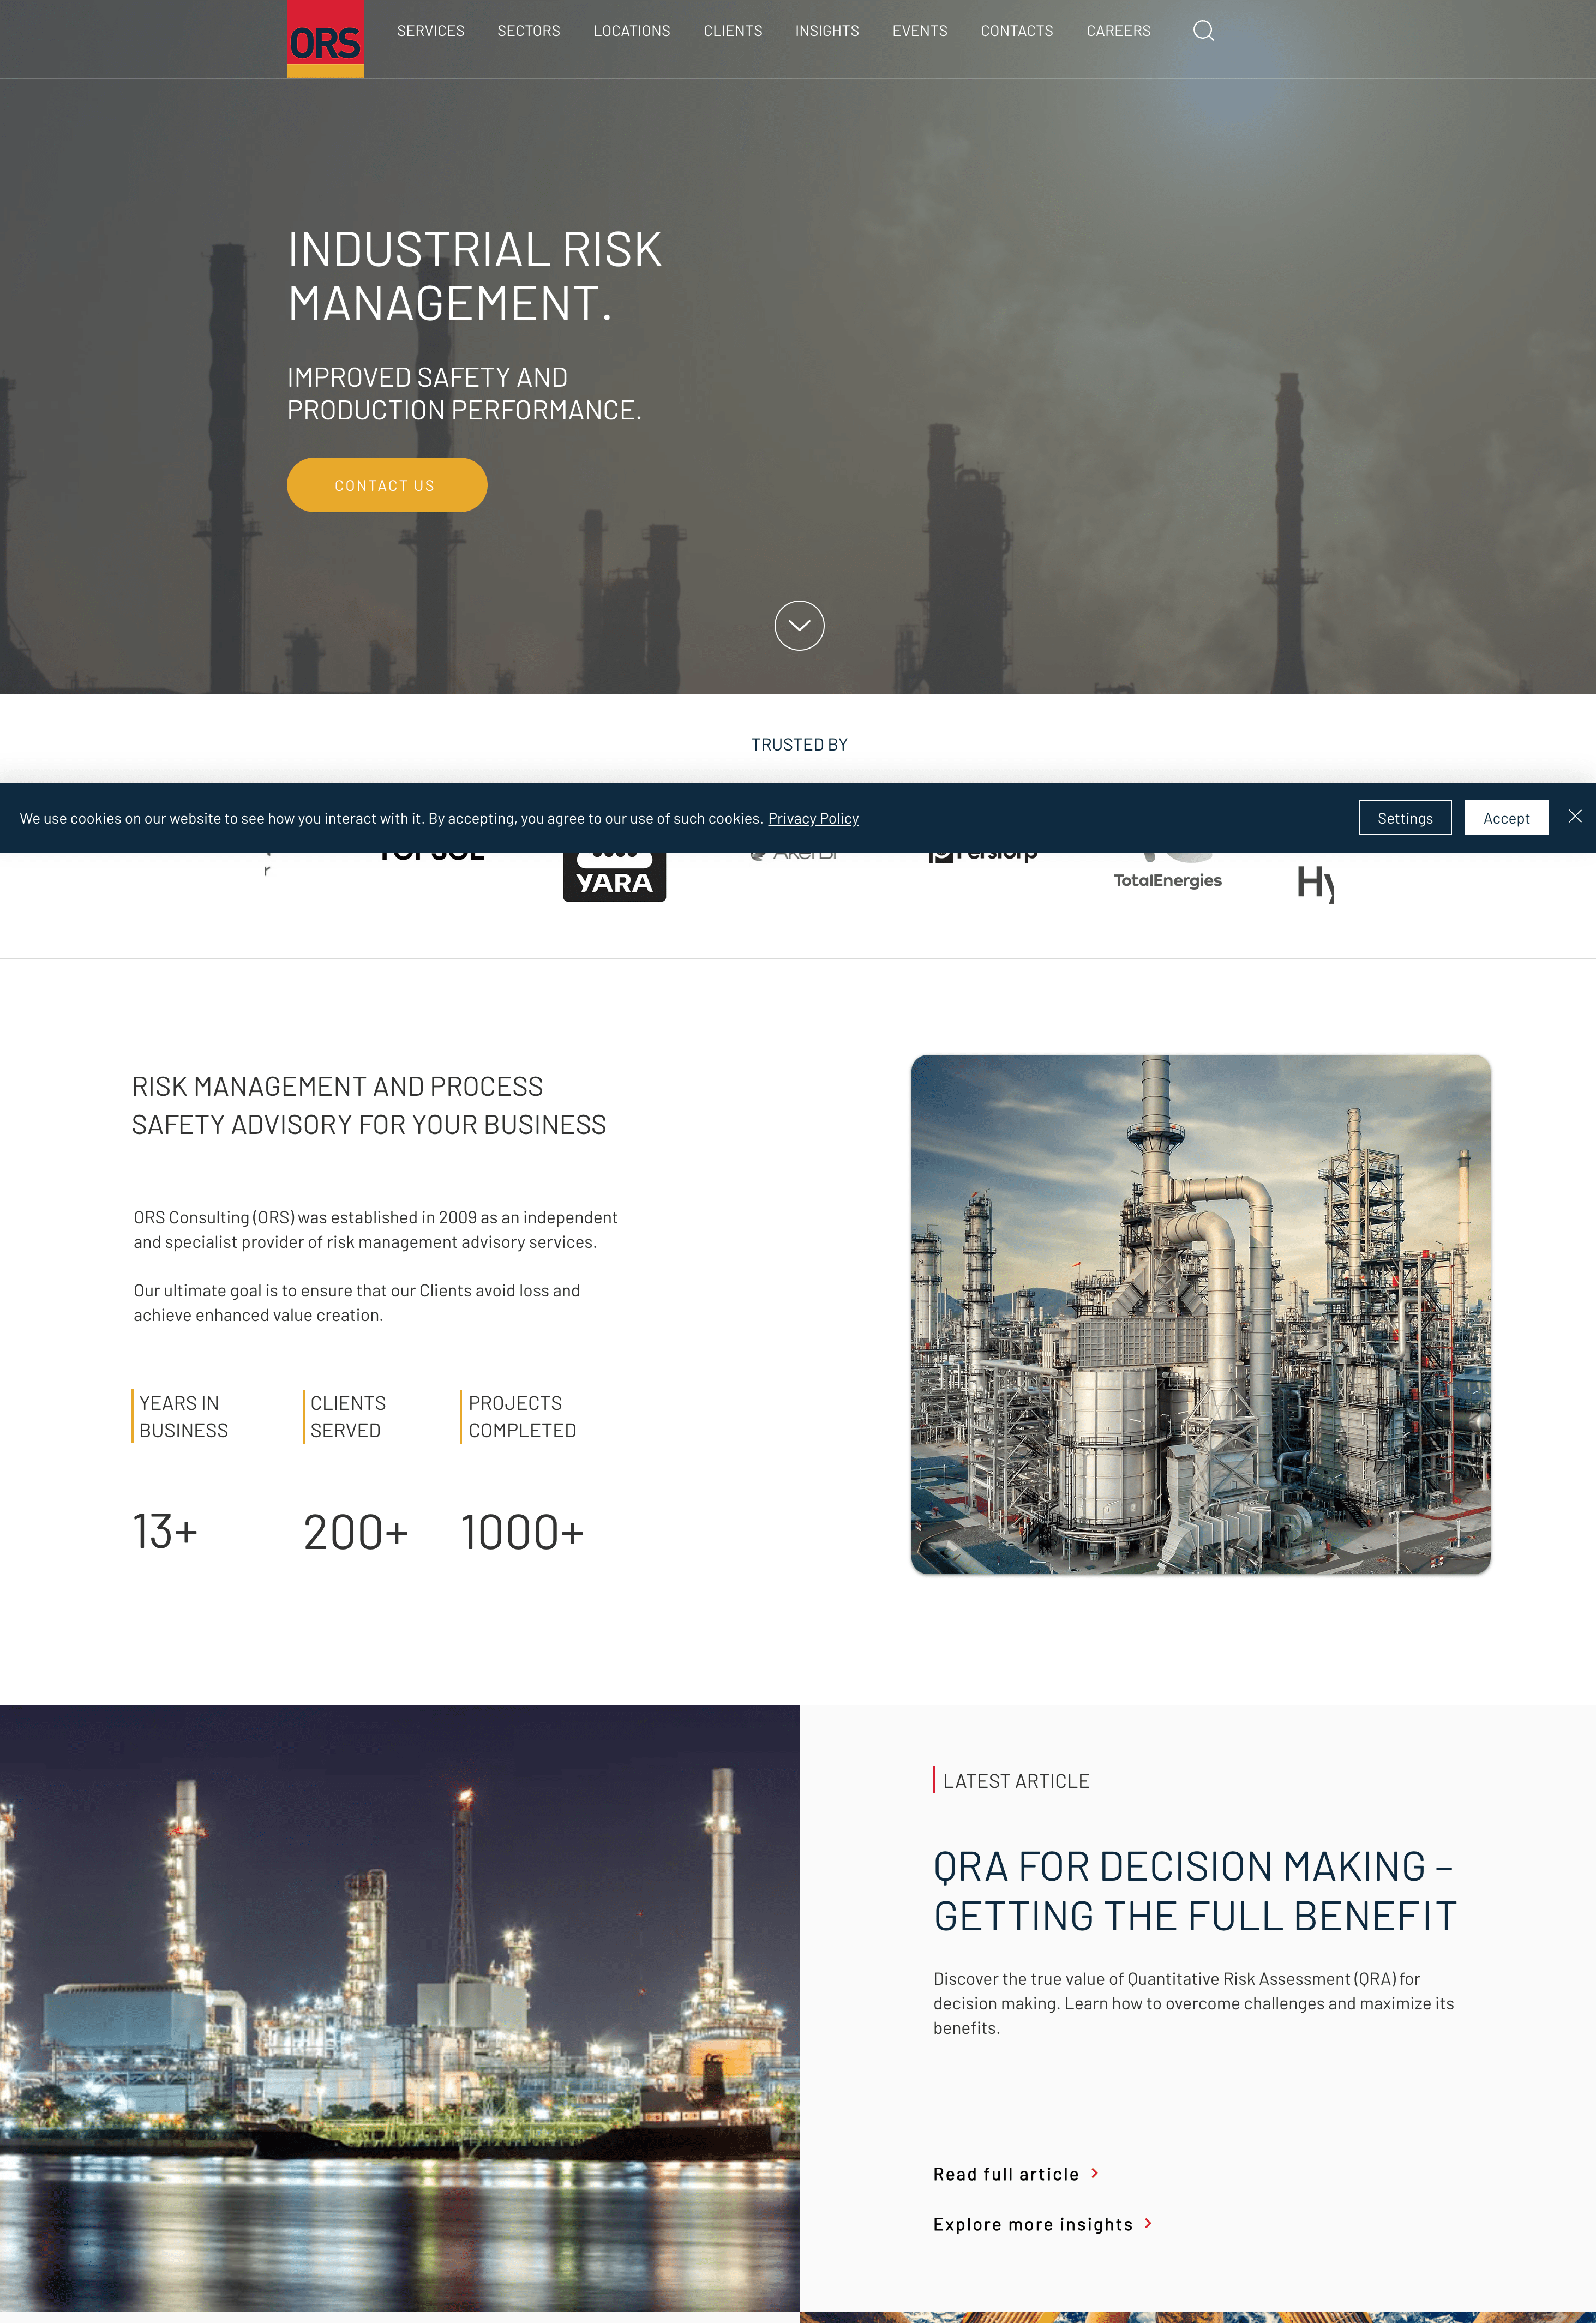This screenshot has width=1596, height=2323.
Task: Open the search magnifier icon
Action: pos(1203,31)
